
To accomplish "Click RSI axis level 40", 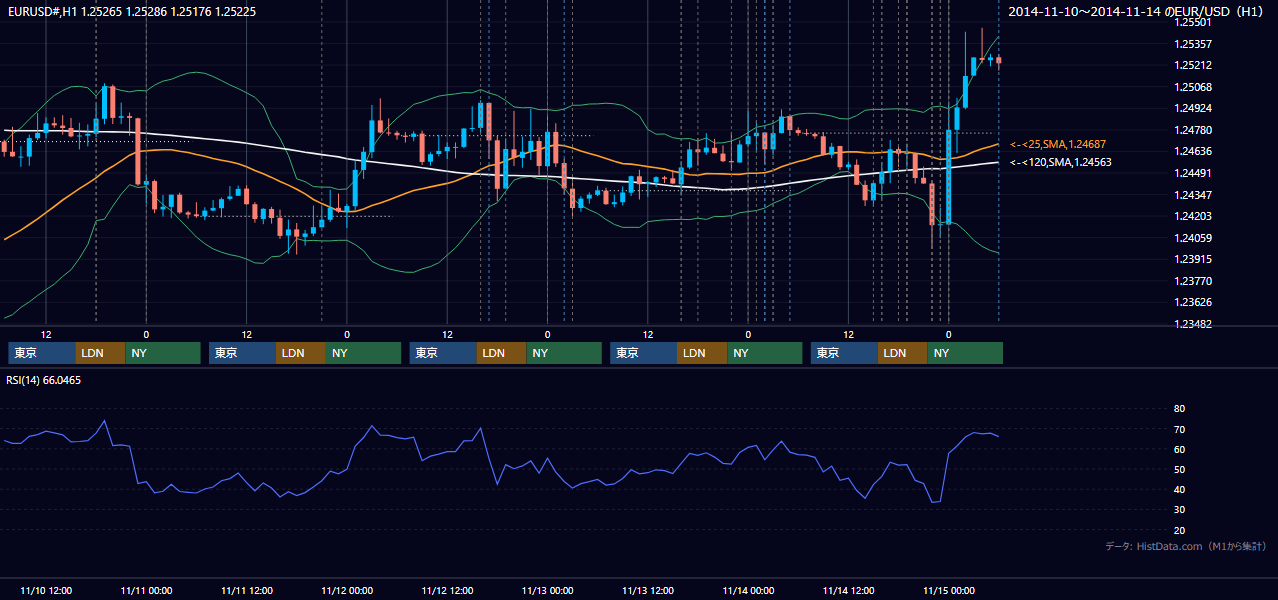I will [1179, 489].
